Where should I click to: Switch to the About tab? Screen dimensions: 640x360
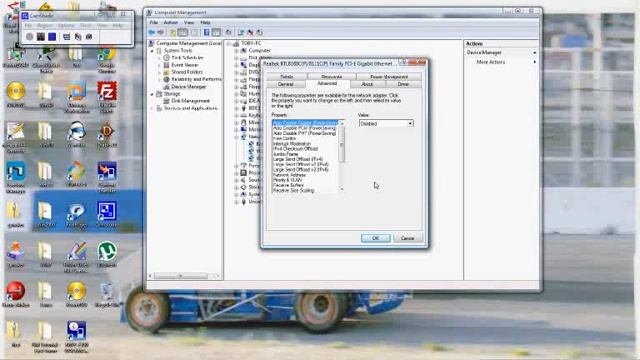pos(367,84)
